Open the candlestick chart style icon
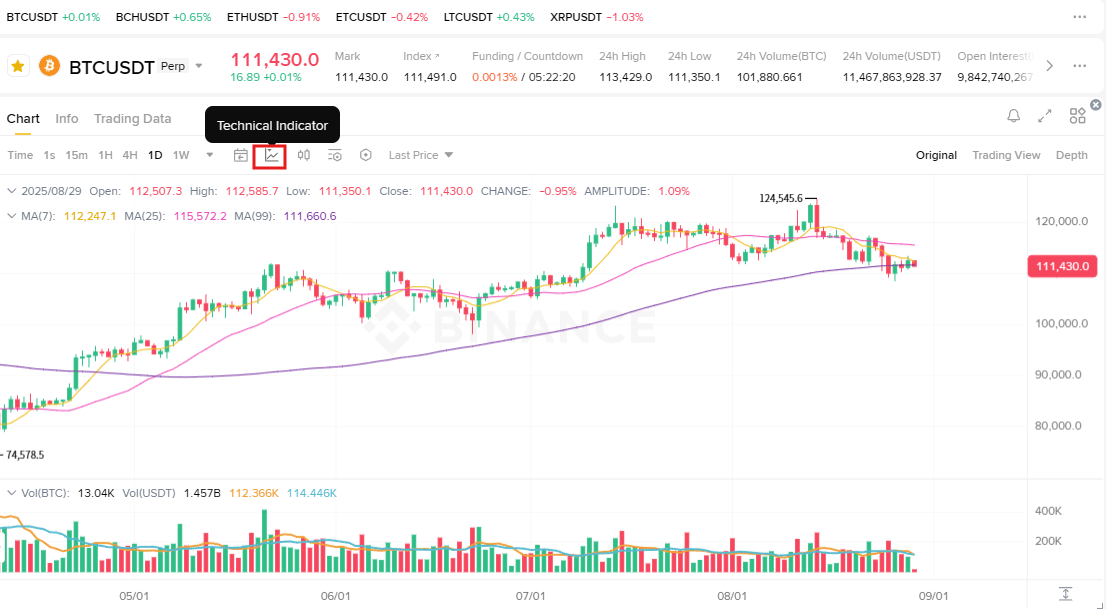 tap(303, 155)
